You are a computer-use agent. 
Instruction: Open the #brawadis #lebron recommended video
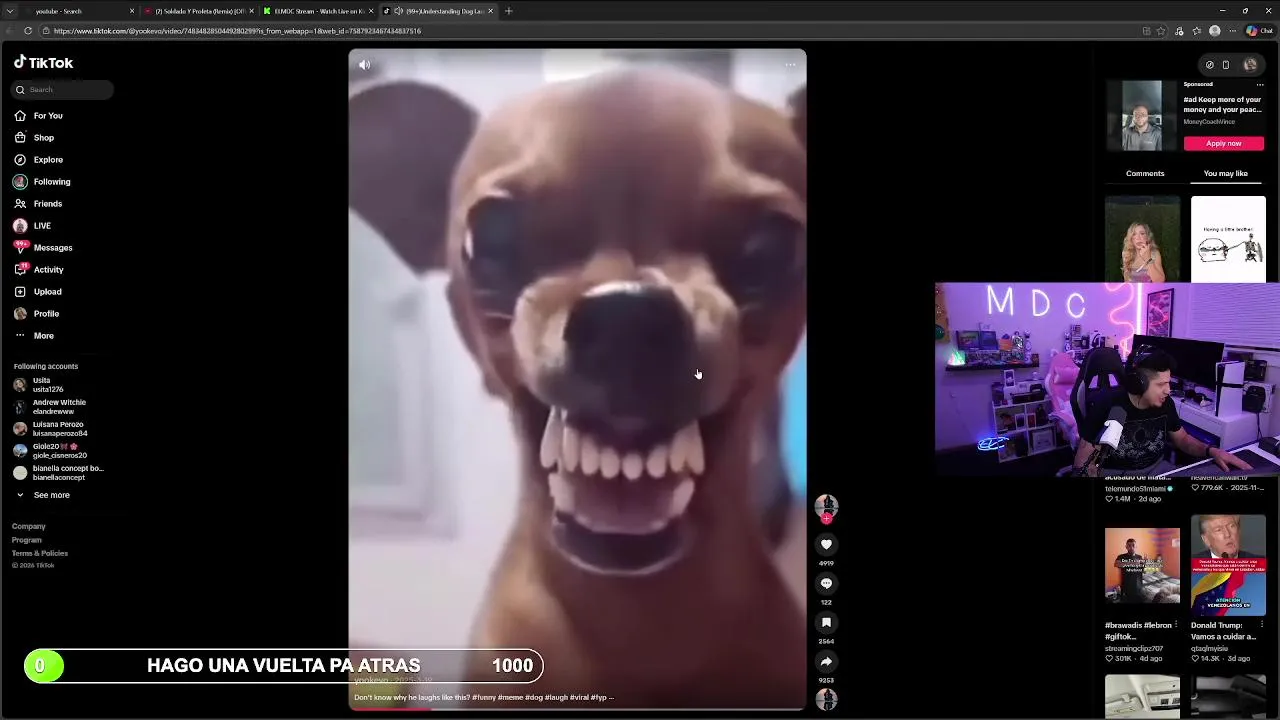tap(1142, 566)
